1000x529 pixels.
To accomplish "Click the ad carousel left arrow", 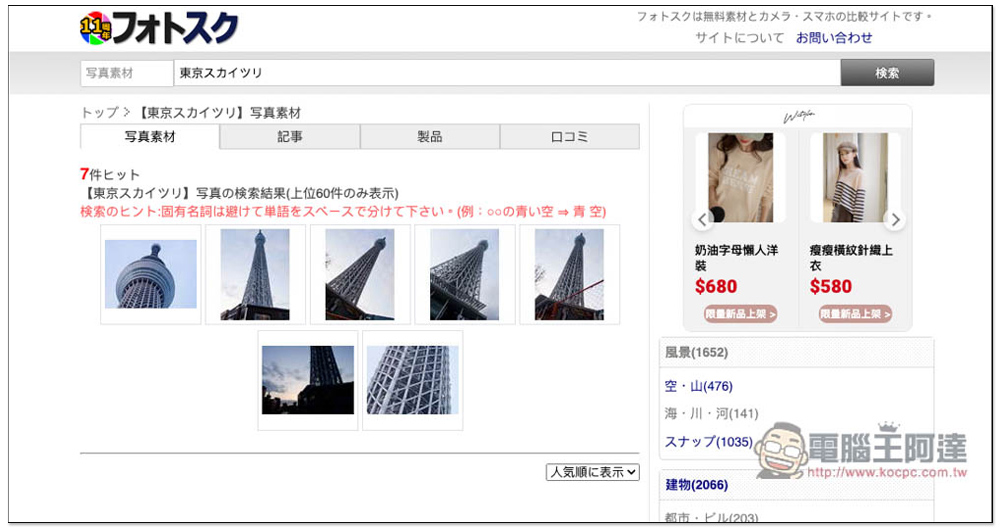I will pos(702,220).
